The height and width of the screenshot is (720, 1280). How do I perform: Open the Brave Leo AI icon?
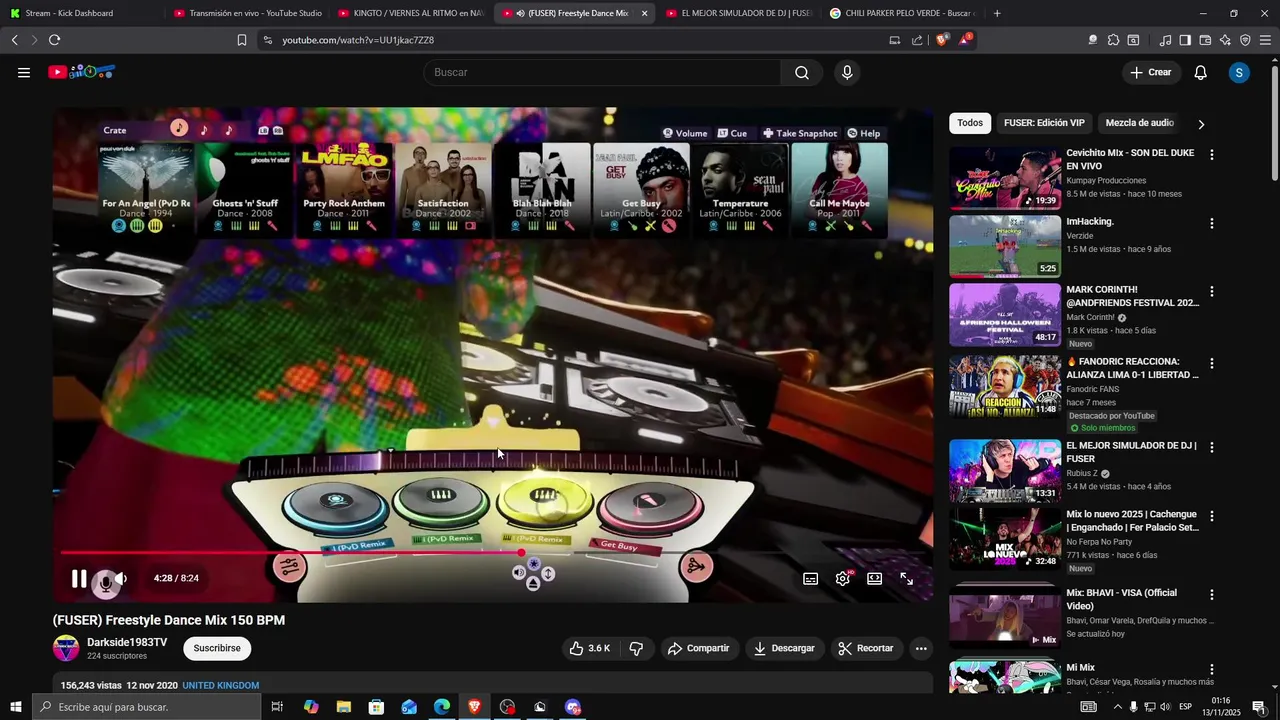1225,40
